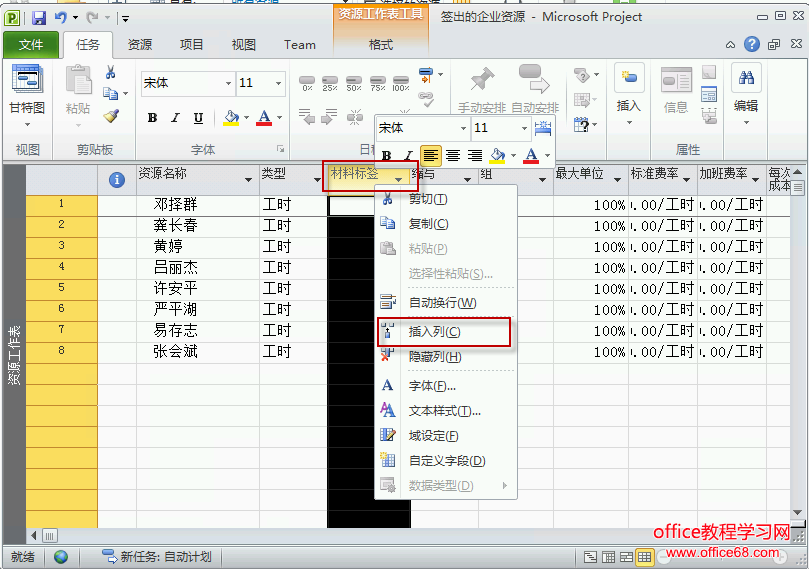Open ribbon font size 11 dropdown
Image resolution: width=809 pixels, height=569 pixels.
coord(278,83)
